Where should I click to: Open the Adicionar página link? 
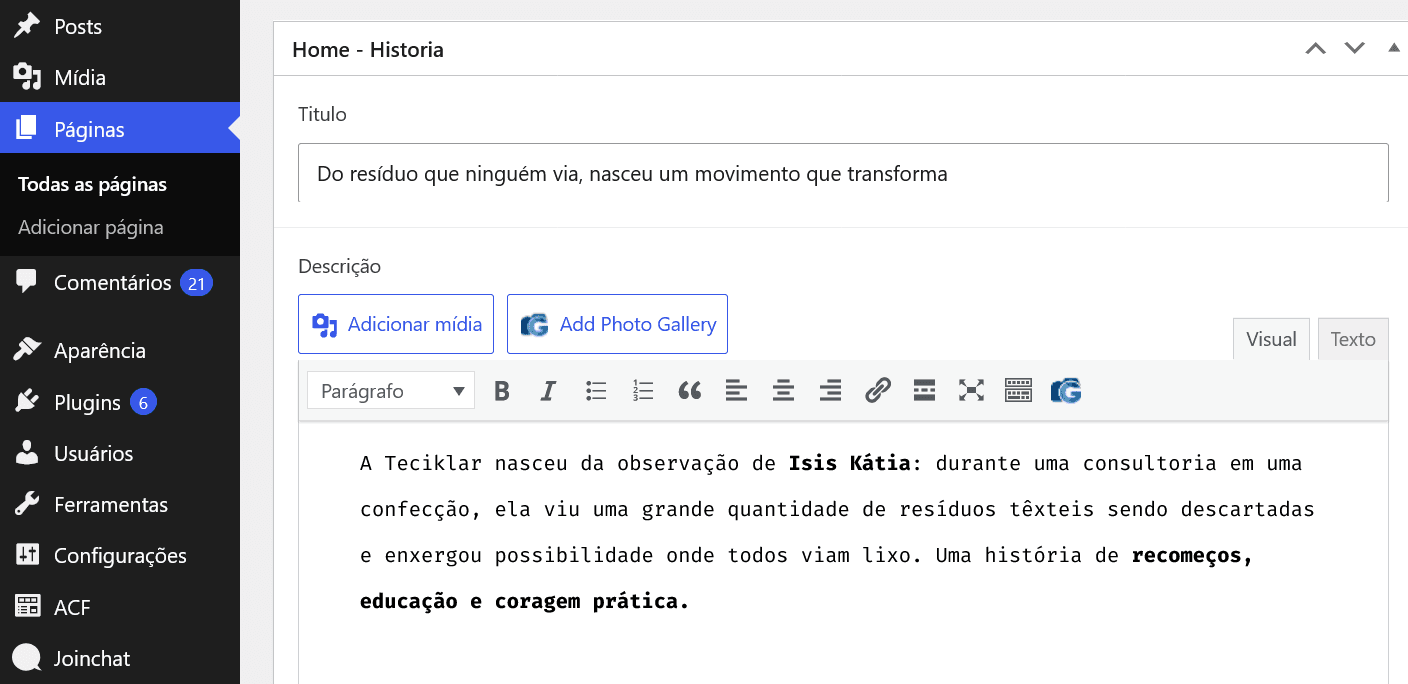pyautogui.click(x=91, y=227)
